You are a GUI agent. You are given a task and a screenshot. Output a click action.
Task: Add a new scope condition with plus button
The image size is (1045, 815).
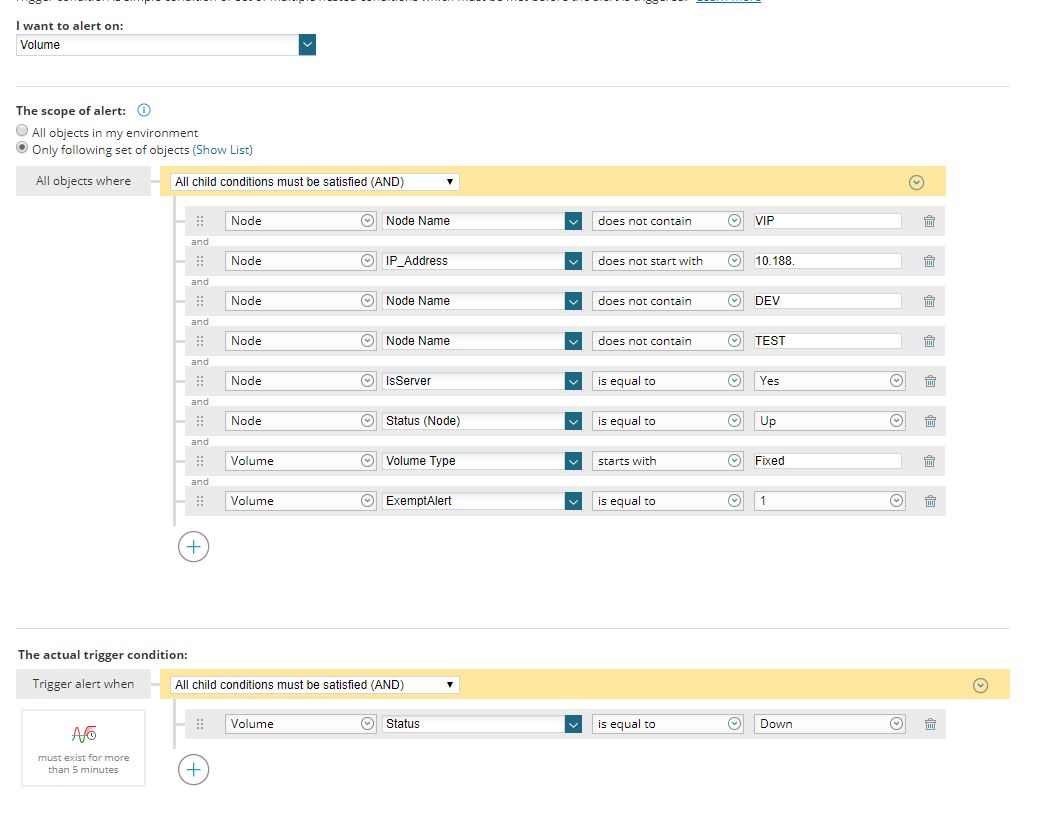(193, 547)
